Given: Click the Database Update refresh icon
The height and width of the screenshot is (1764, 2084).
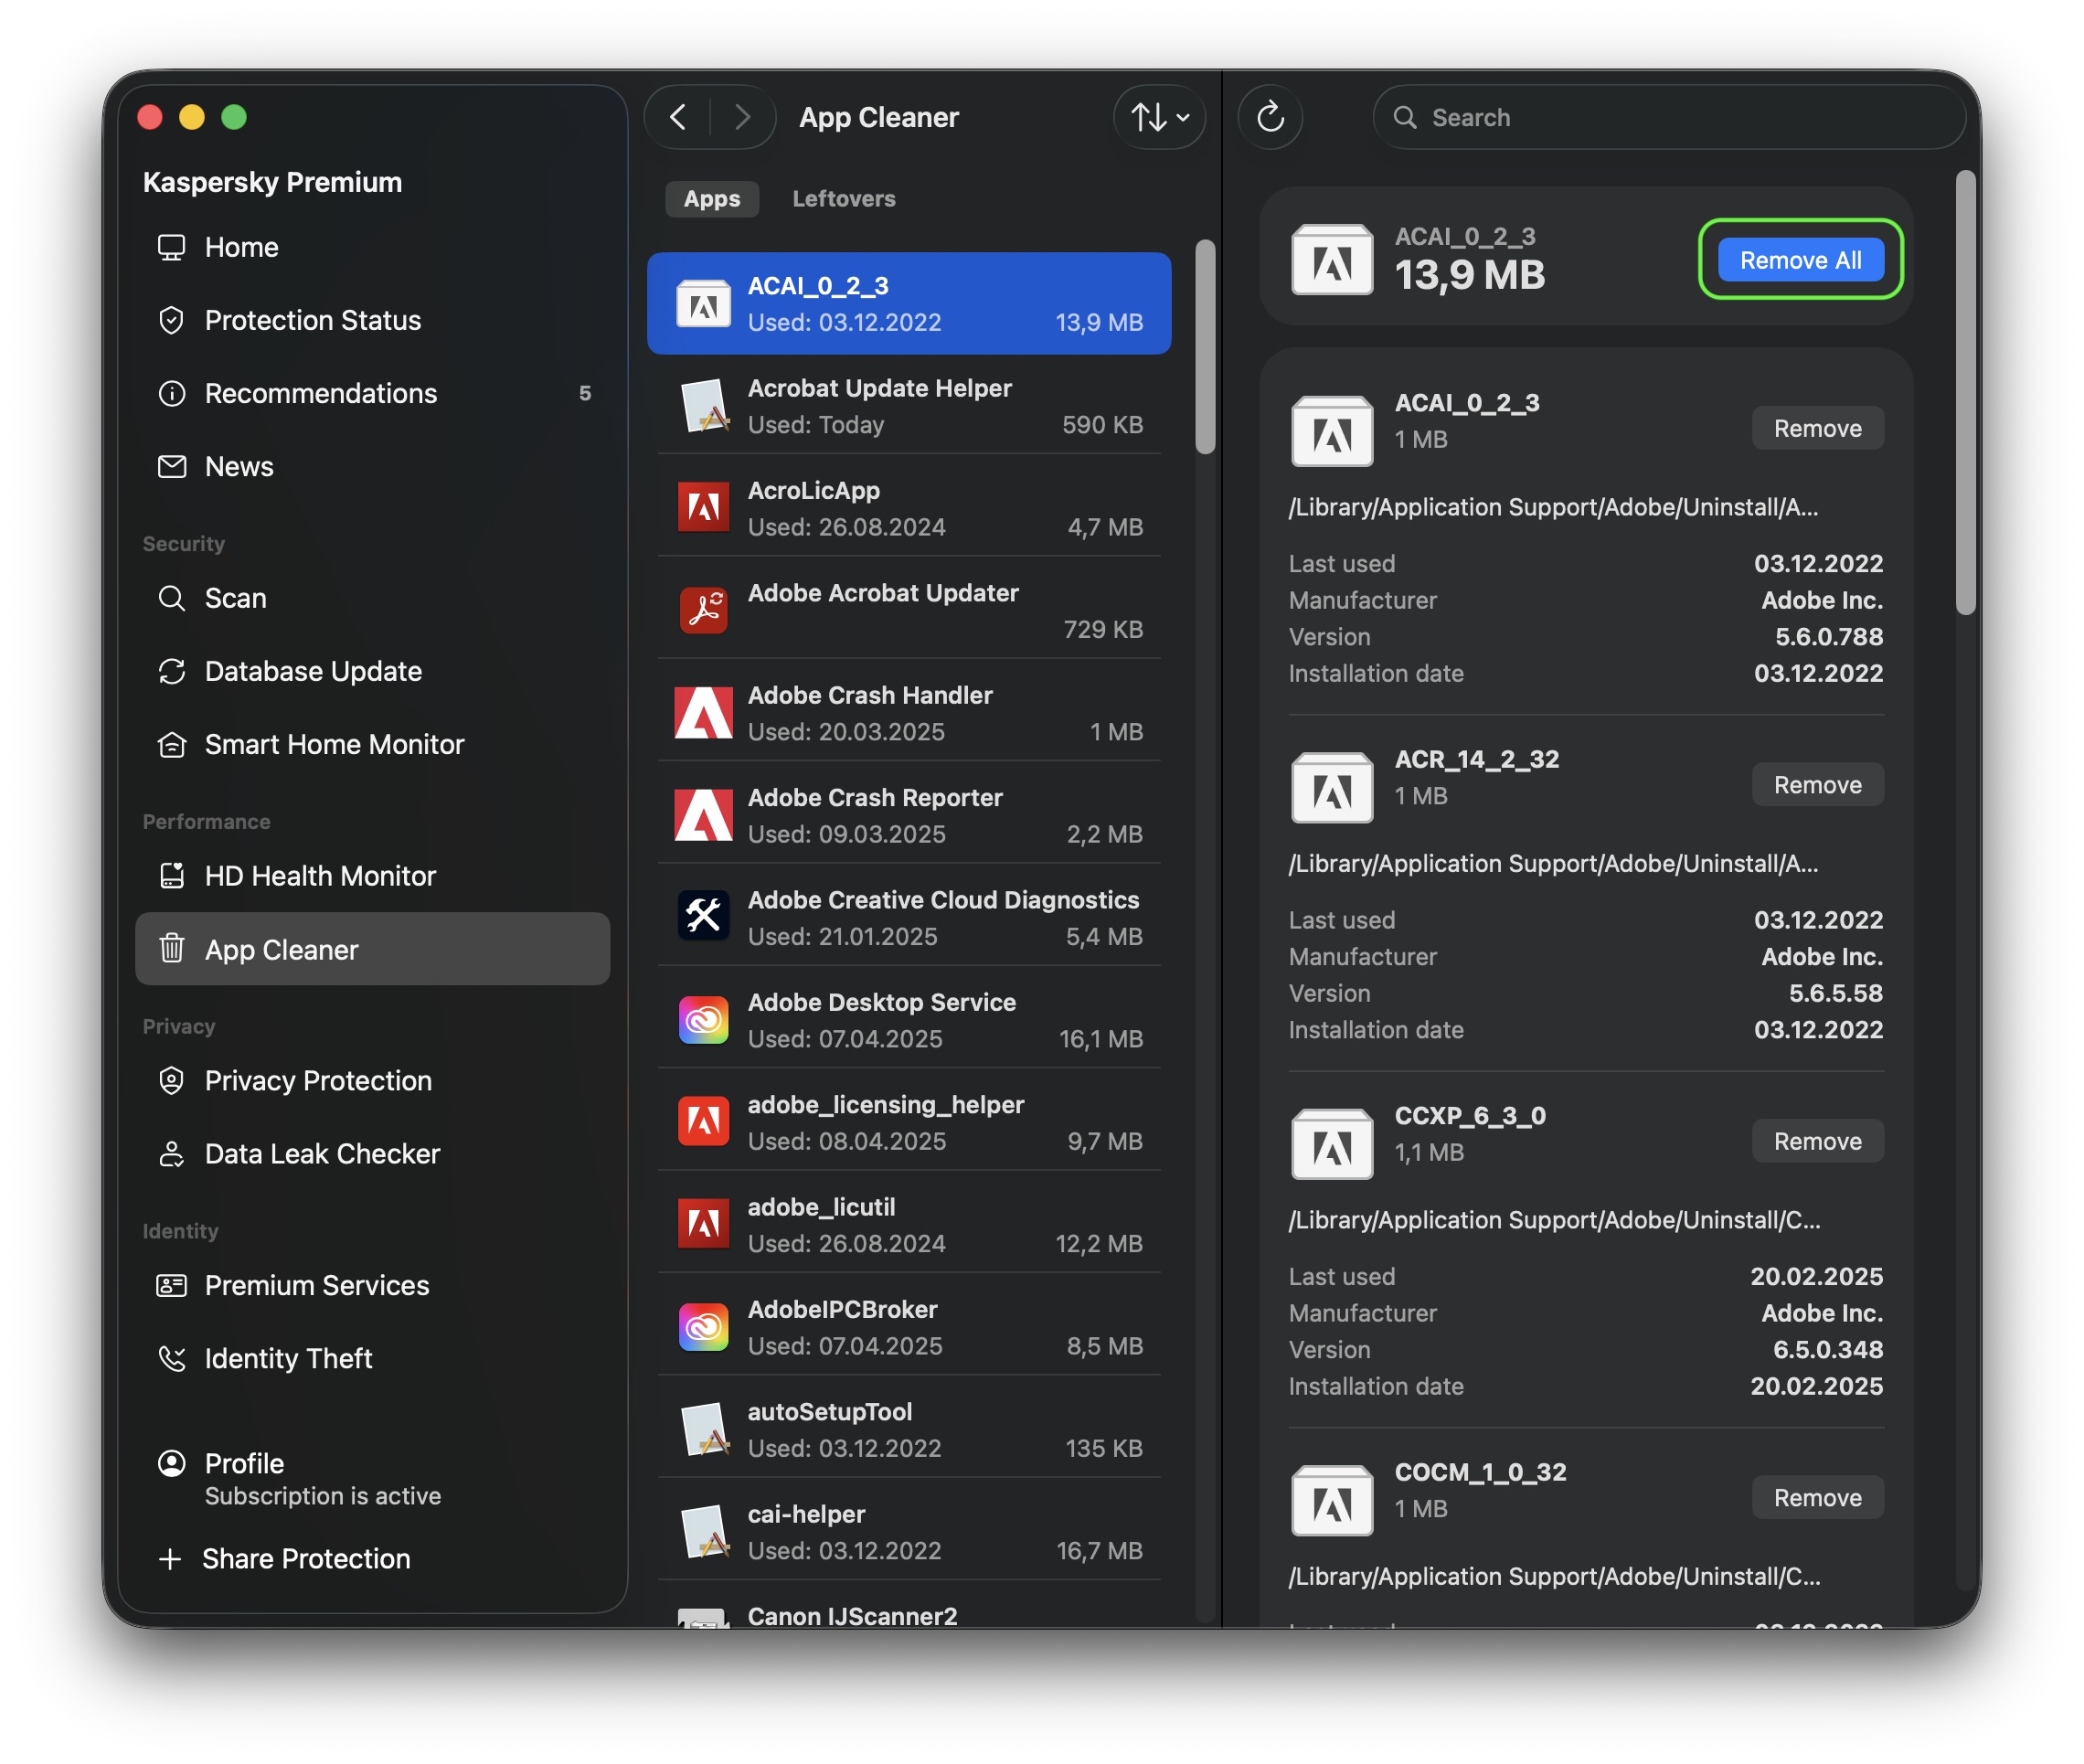Looking at the screenshot, I should (172, 671).
